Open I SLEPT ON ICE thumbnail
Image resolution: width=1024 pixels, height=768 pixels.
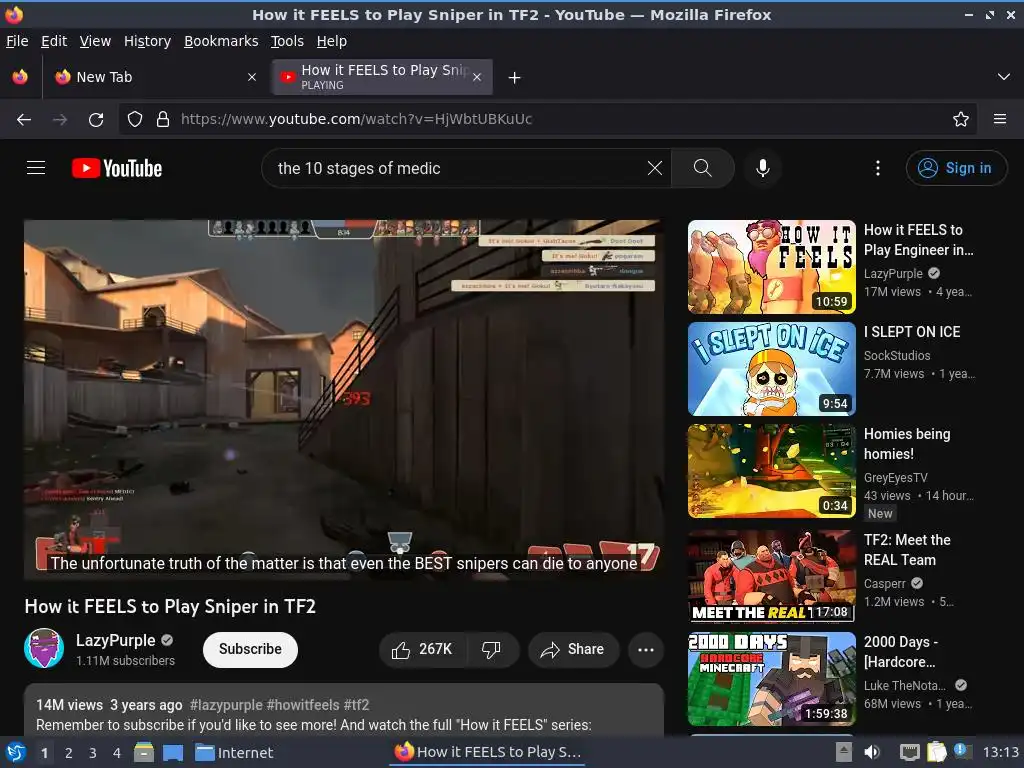pyautogui.click(x=771, y=369)
